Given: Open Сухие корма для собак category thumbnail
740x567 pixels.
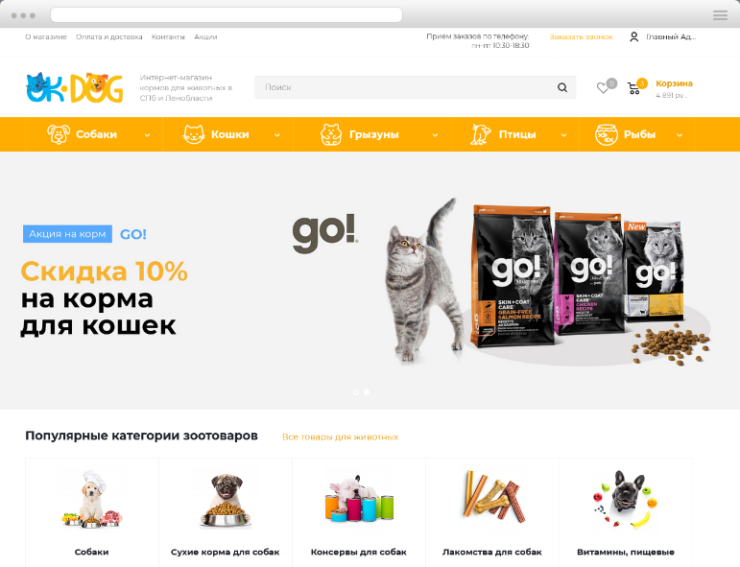Looking at the screenshot, I should [x=226, y=500].
